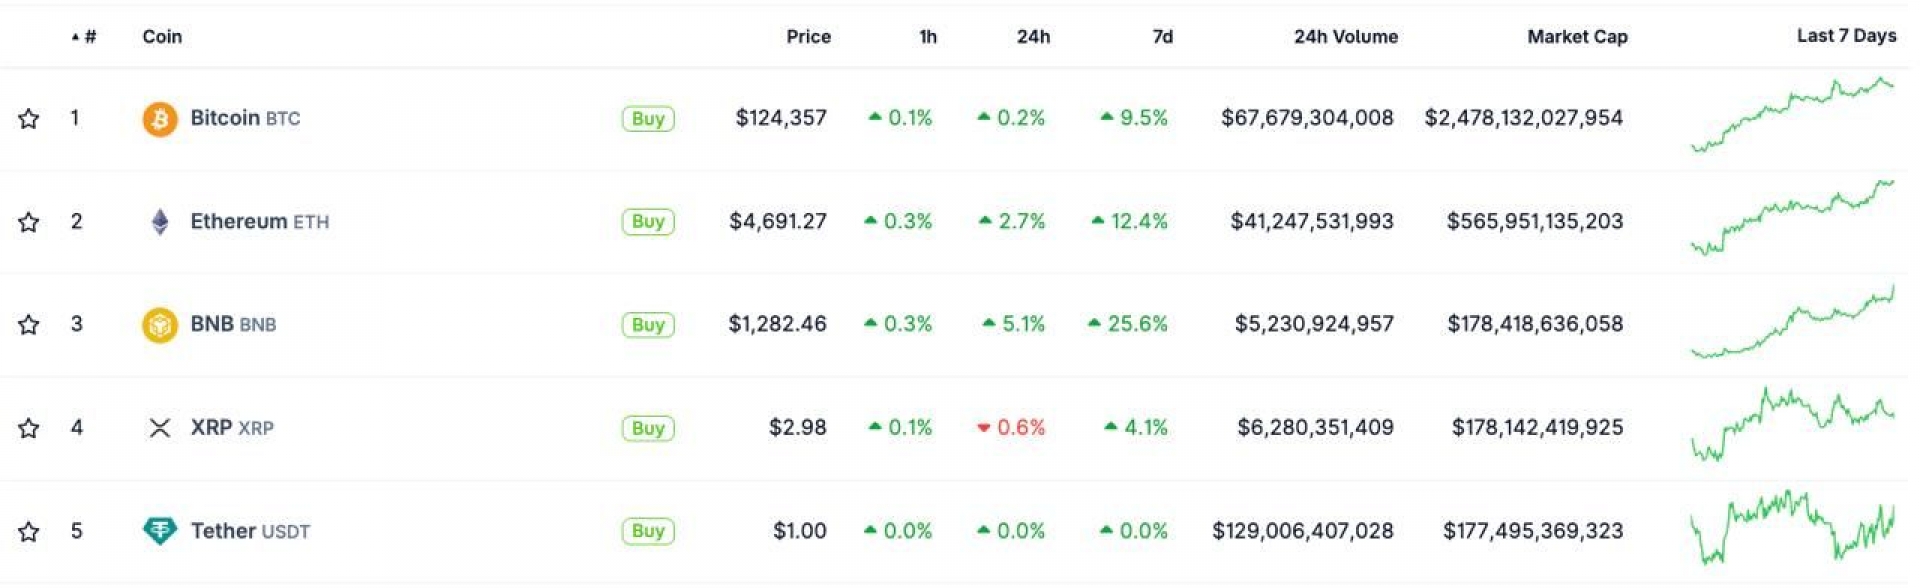Sort table by Market Cap header

pyautogui.click(x=1577, y=37)
